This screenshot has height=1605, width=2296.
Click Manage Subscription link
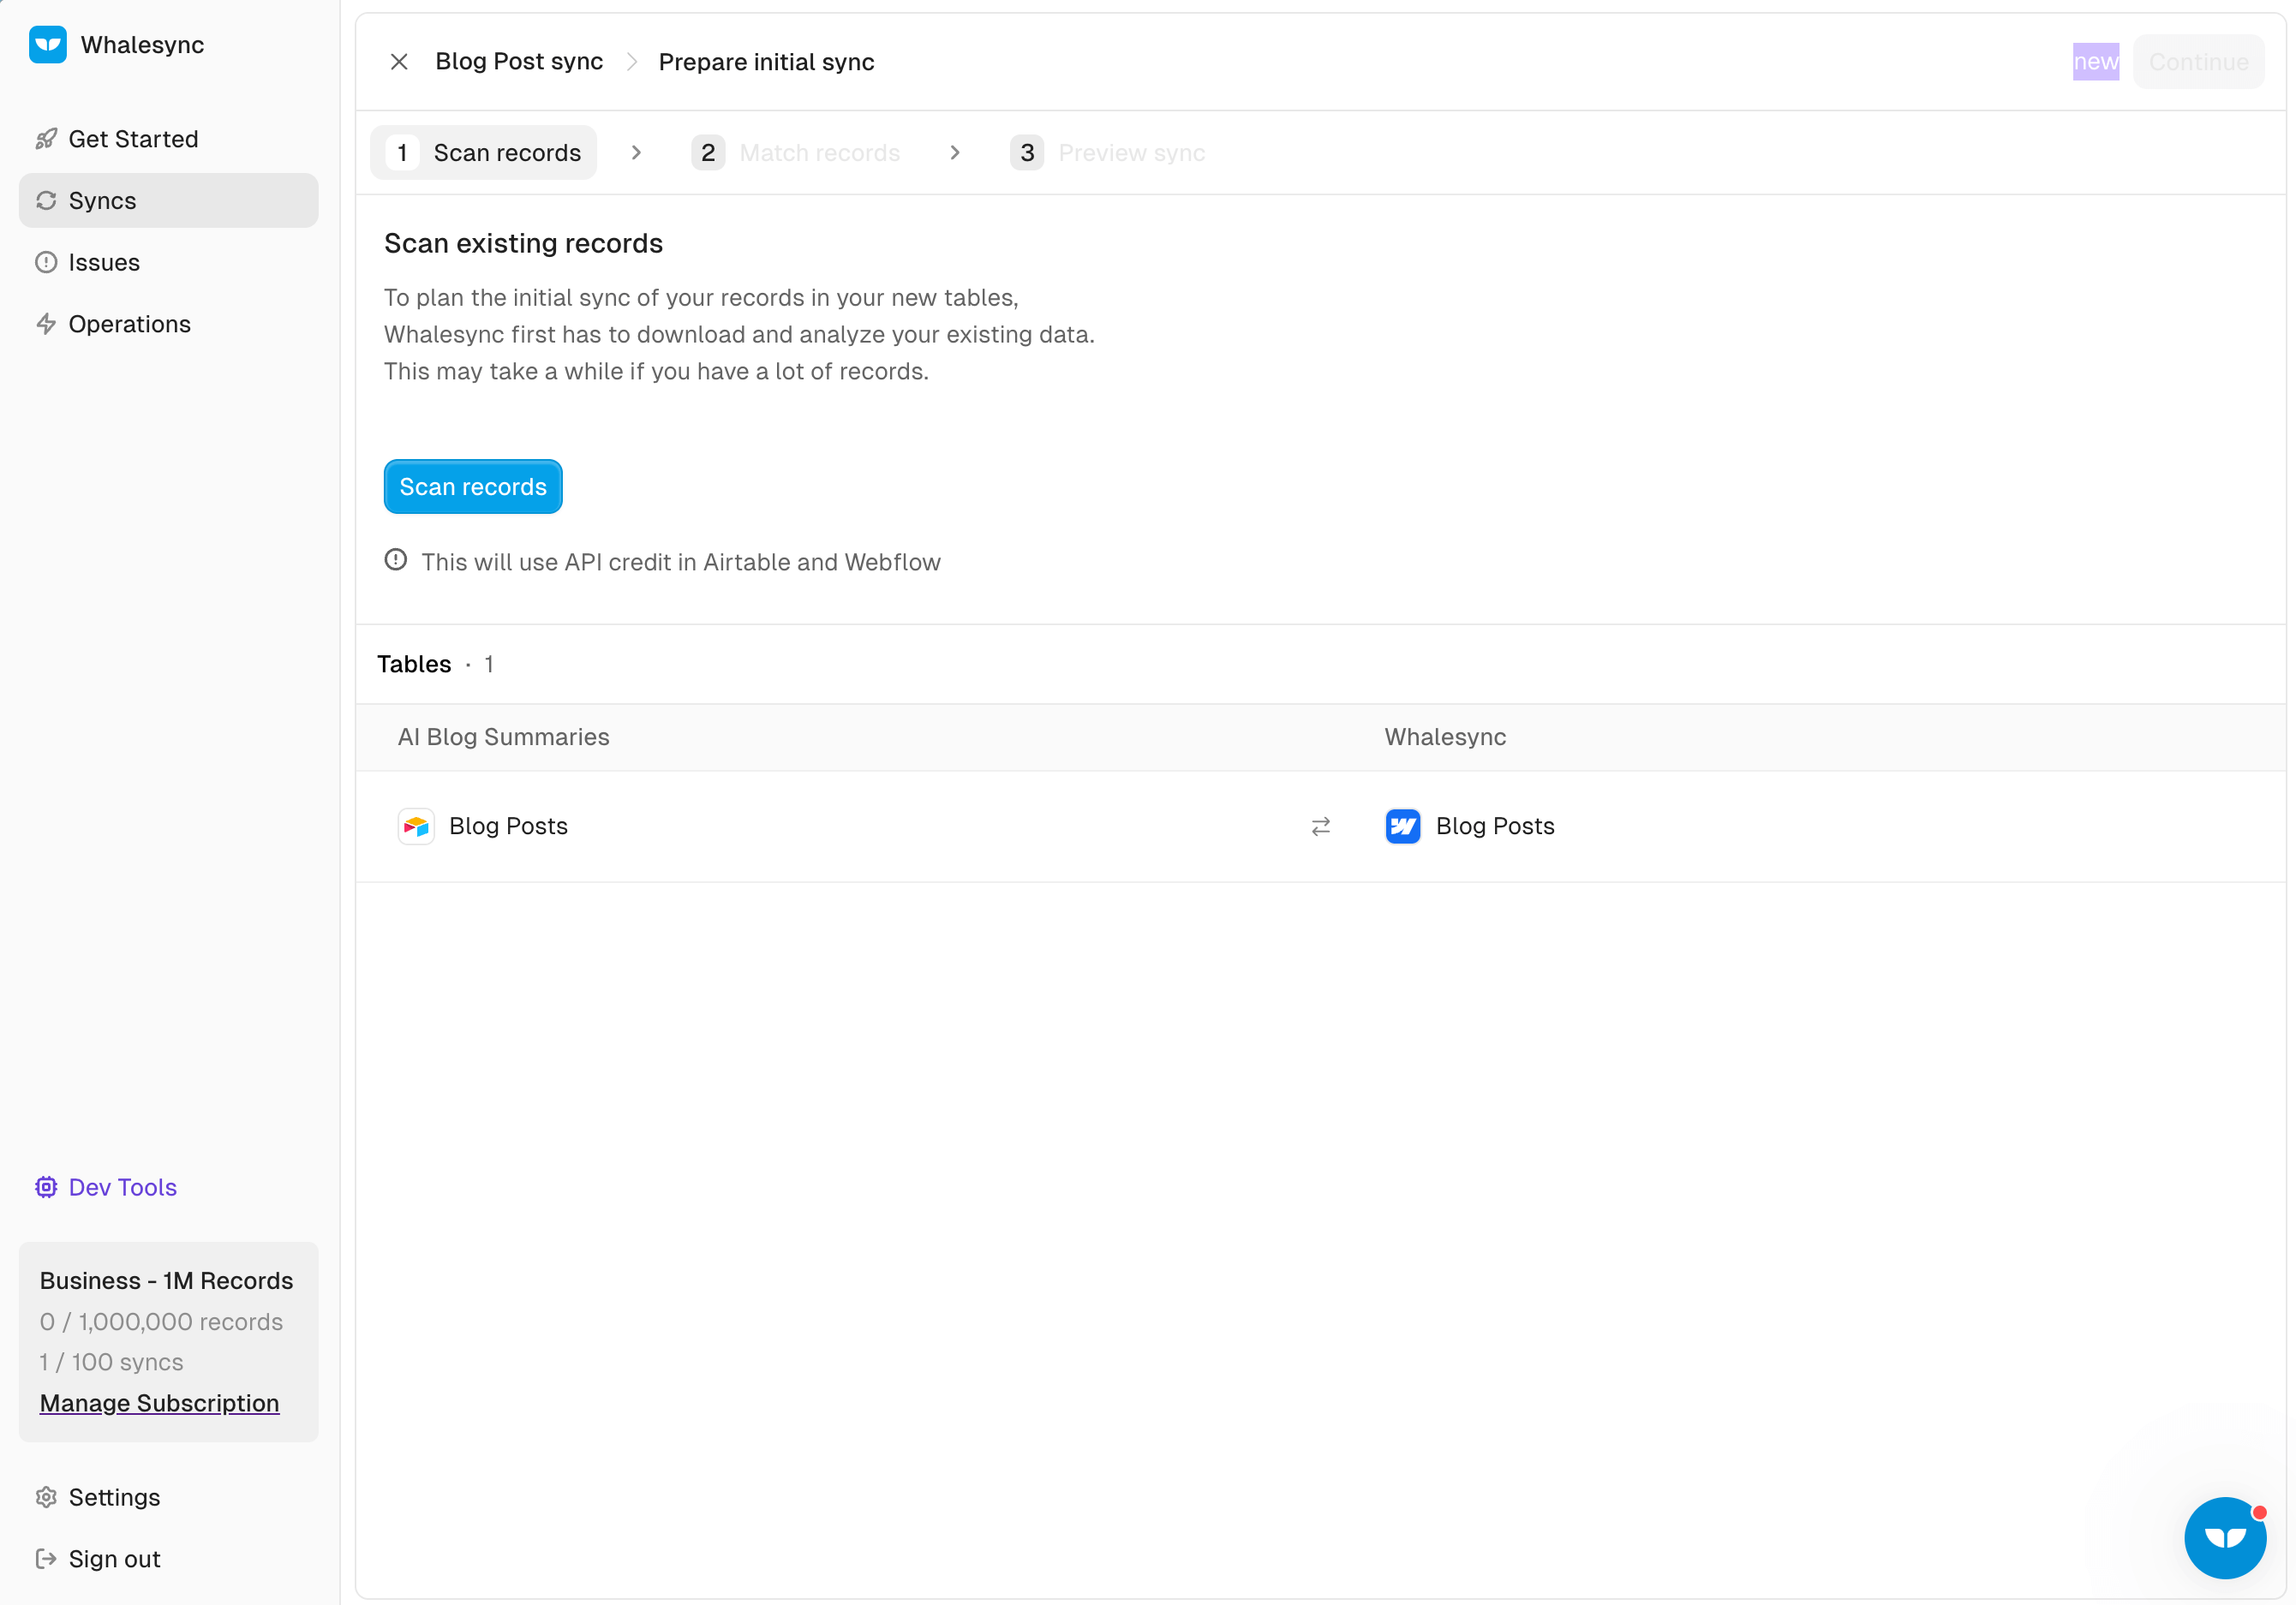pyautogui.click(x=159, y=1403)
